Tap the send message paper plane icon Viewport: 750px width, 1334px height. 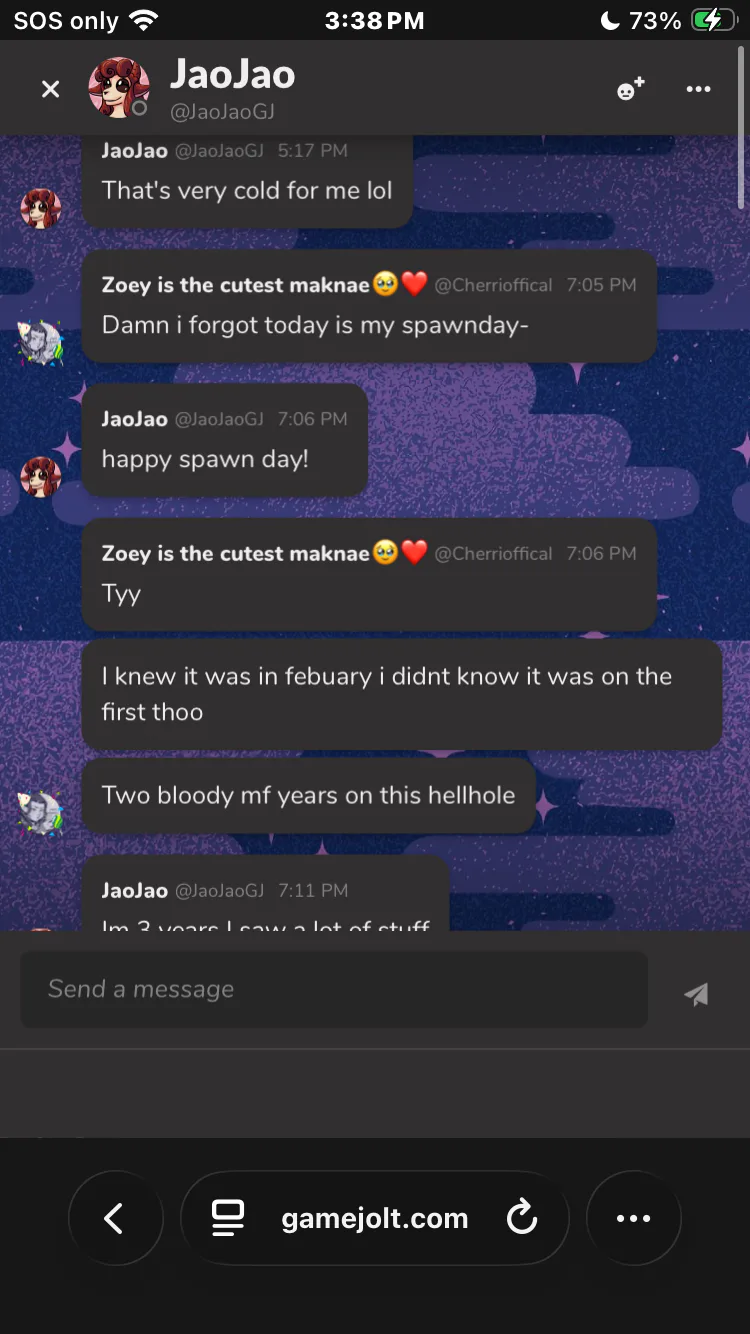(696, 993)
